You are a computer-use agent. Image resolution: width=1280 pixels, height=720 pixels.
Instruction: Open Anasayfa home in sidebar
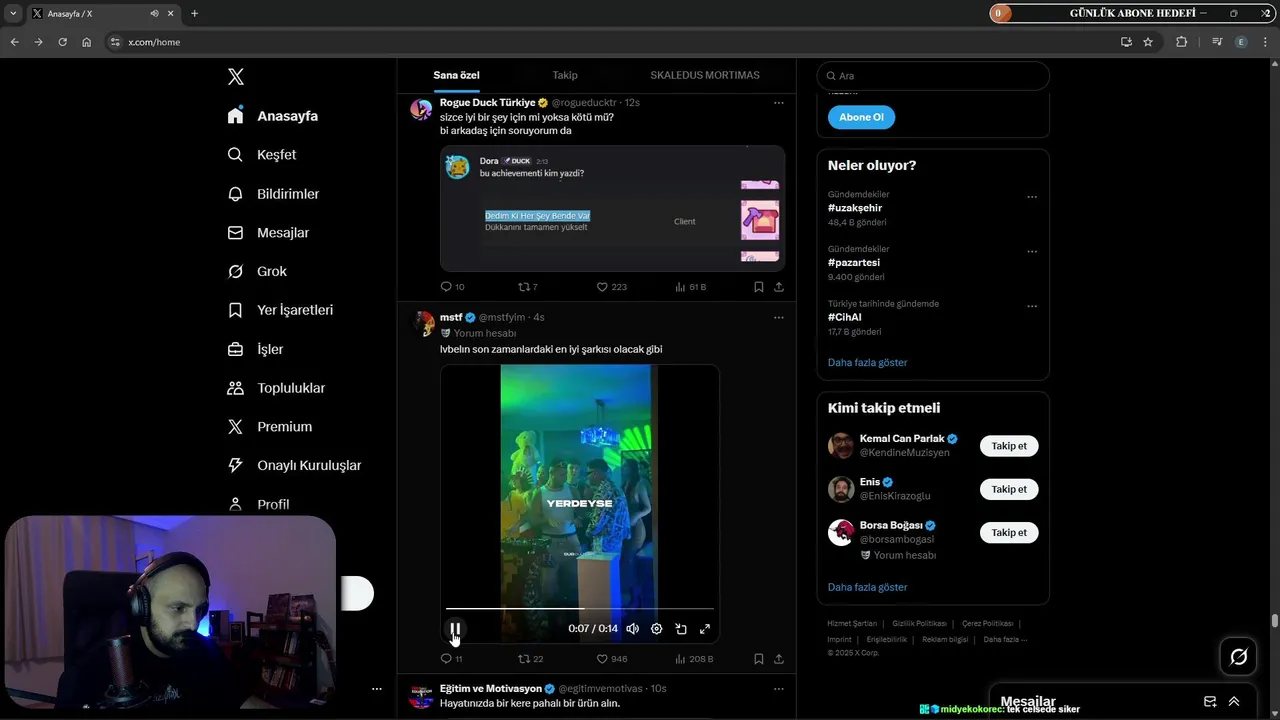[273, 116]
